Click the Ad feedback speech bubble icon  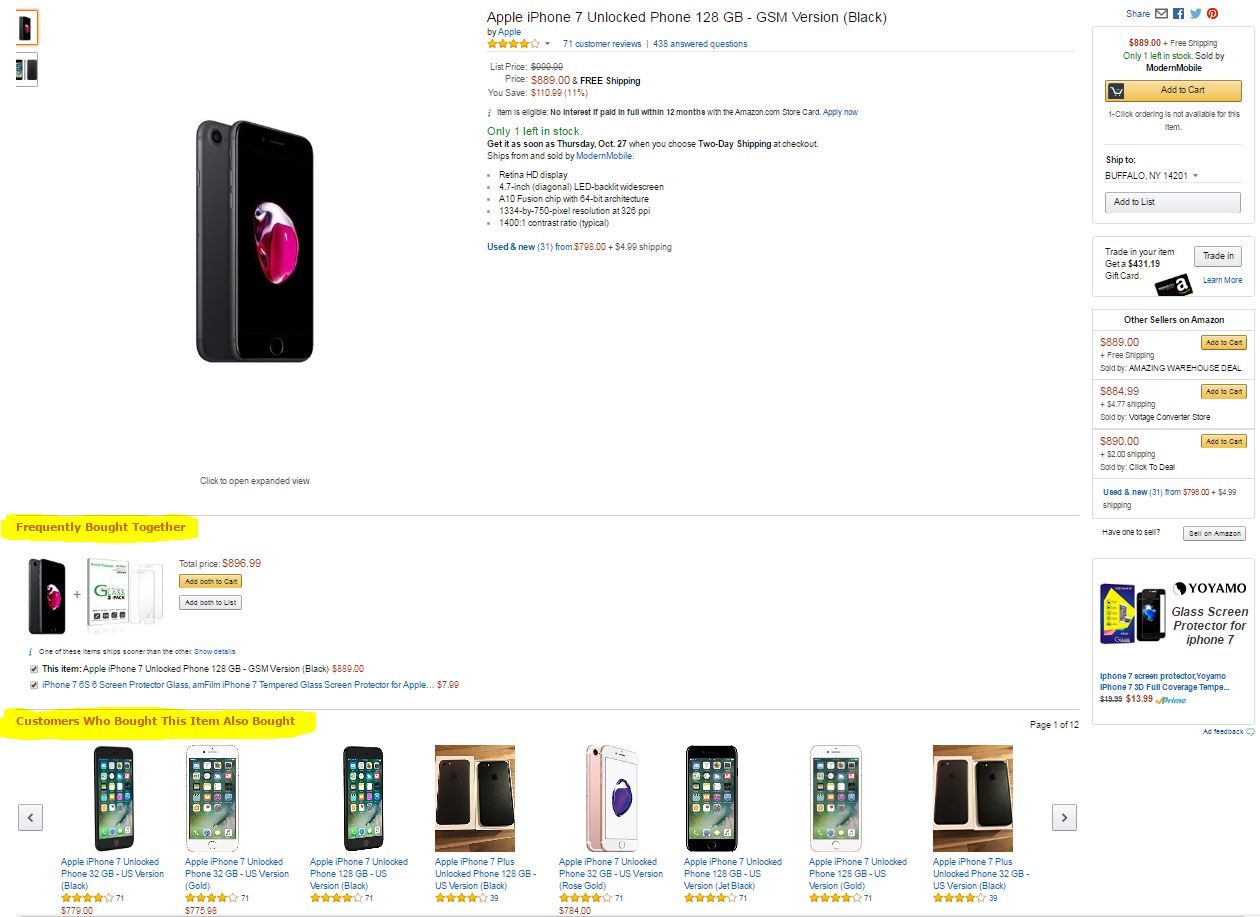[1250, 732]
